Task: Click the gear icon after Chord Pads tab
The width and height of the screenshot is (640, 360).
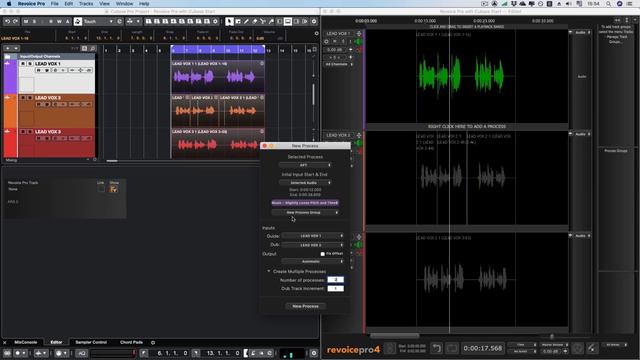Action: [x=153, y=342]
